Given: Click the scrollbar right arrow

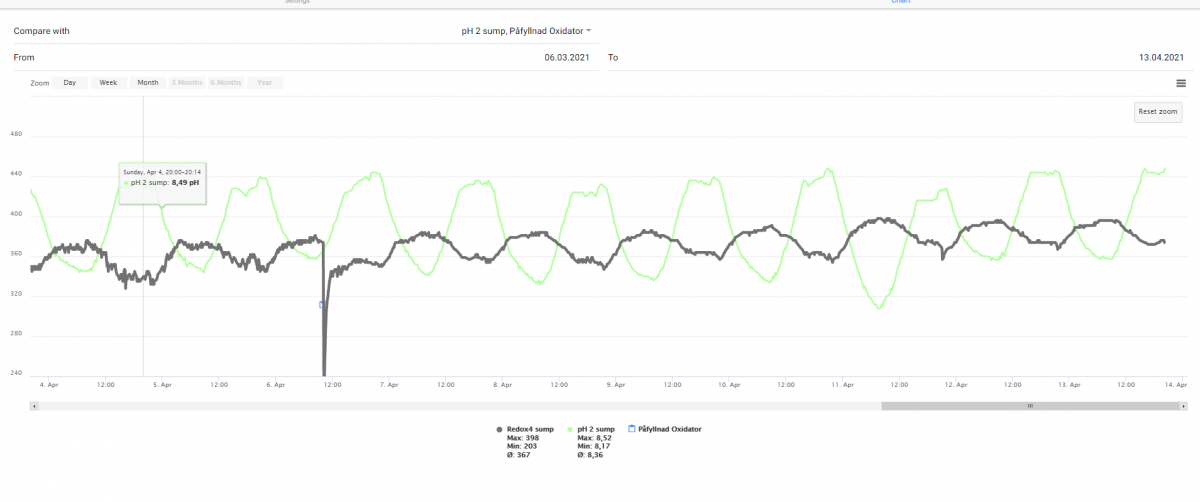Looking at the screenshot, I should pyautogui.click(x=1183, y=406).
